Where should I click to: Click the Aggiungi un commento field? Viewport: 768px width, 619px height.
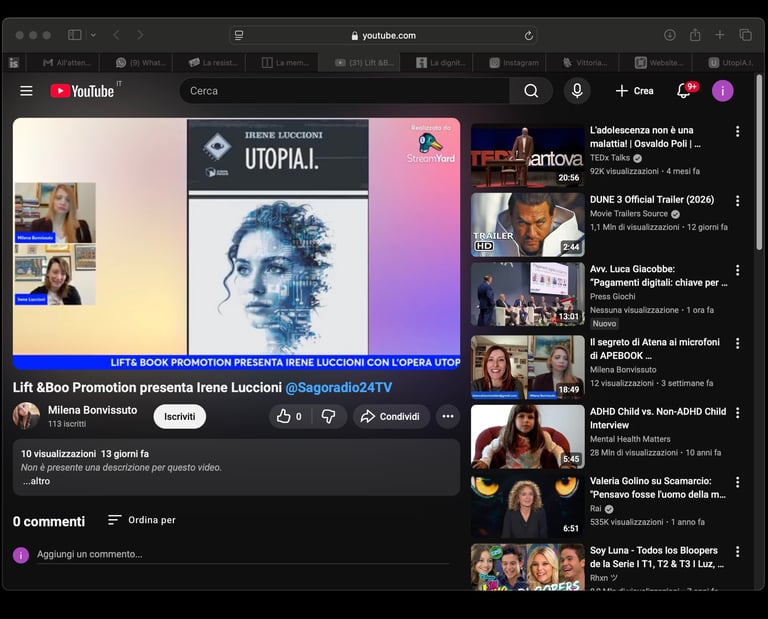pyautogui.click(x=243, y=554)
